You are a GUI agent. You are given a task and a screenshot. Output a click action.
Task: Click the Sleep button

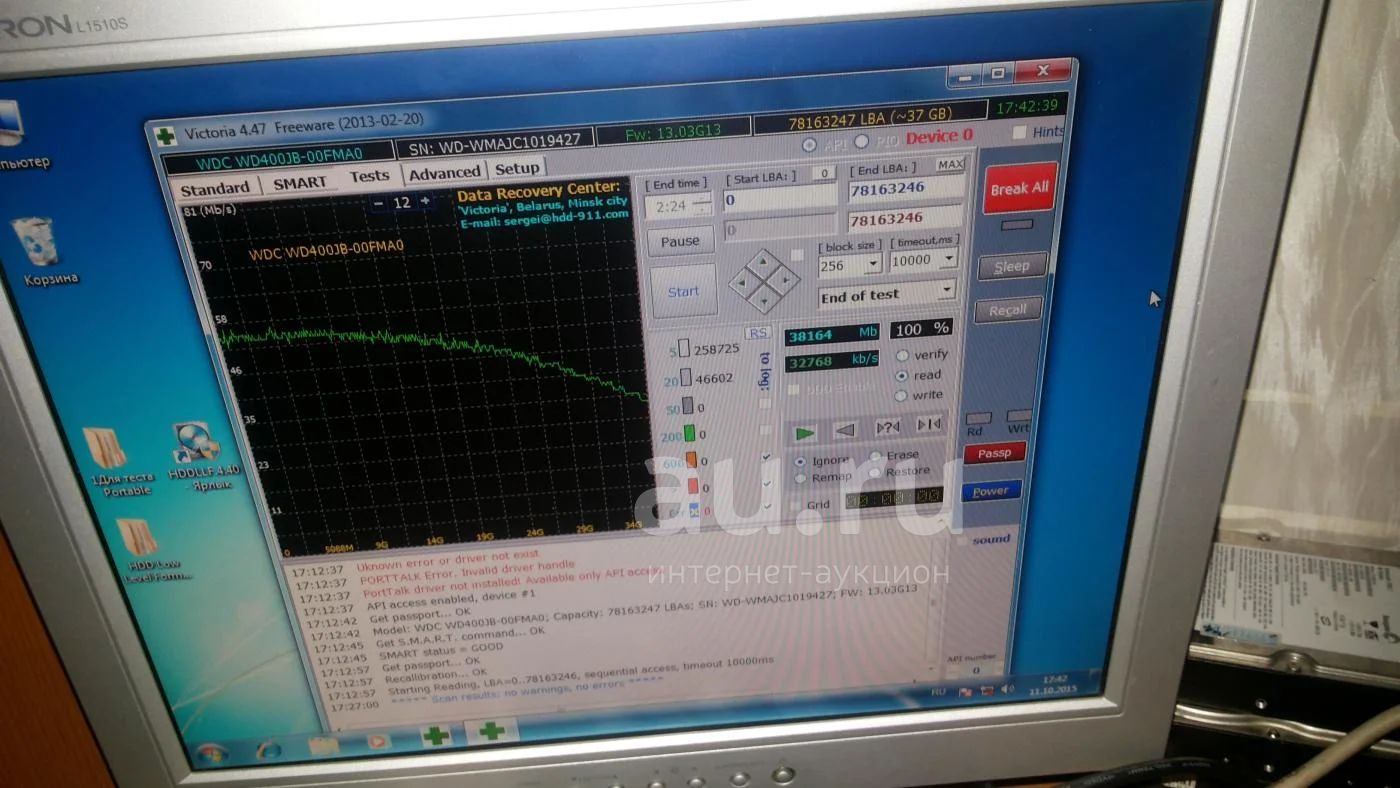1012,266
